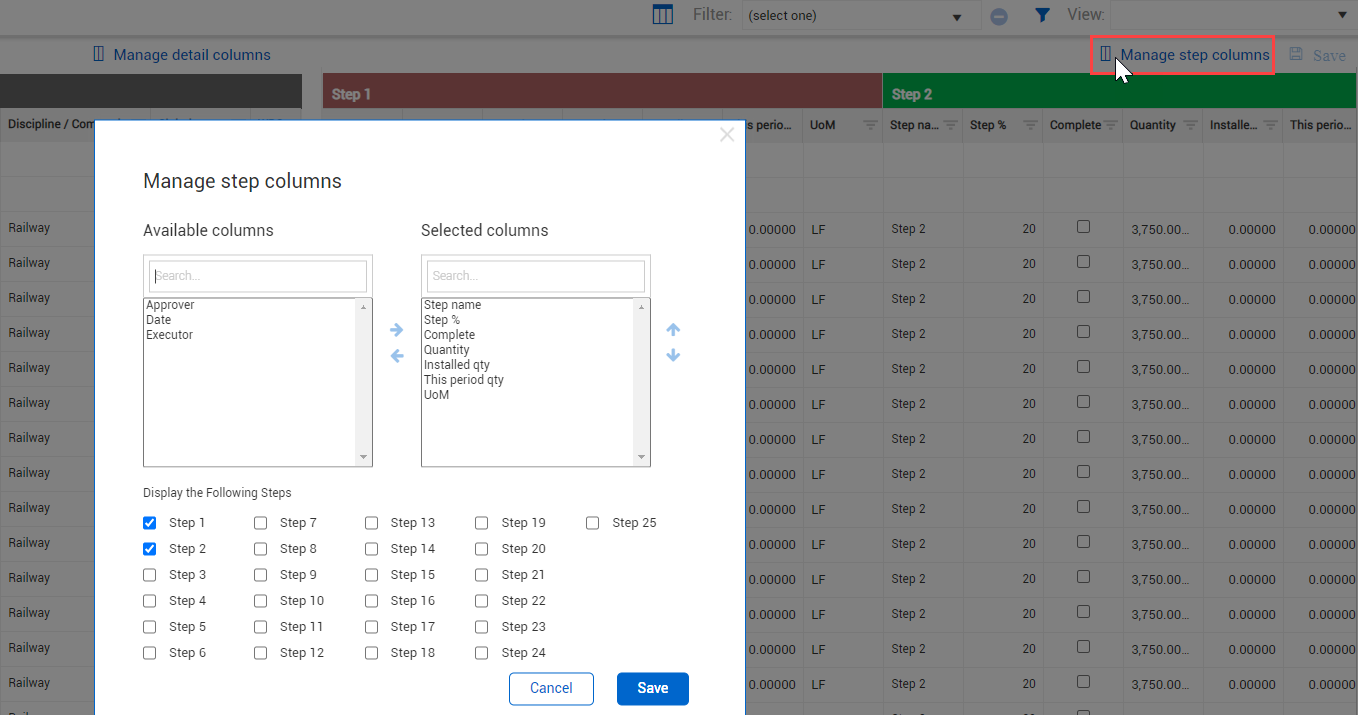
Task: Click the remove filter minus icon
Action: pos(998,16)
